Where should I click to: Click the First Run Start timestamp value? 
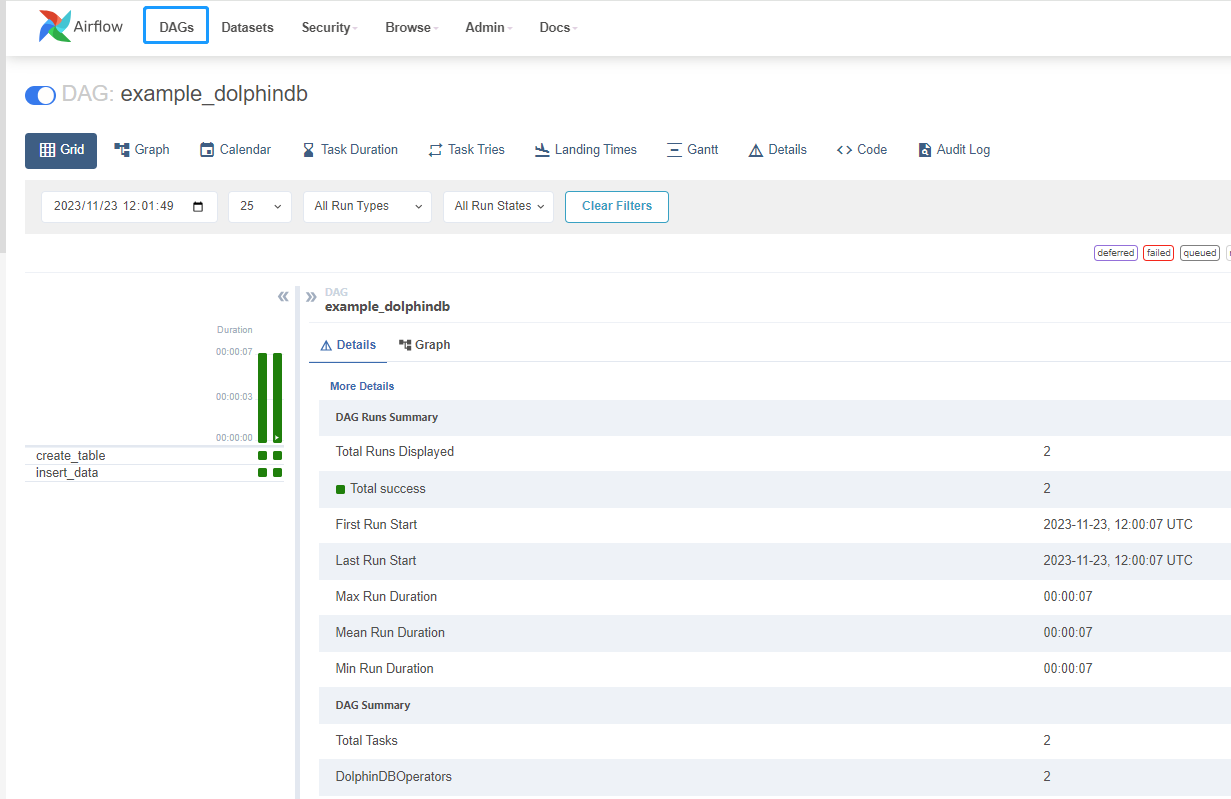1118,525
